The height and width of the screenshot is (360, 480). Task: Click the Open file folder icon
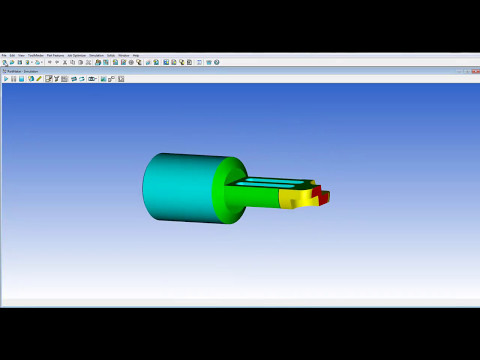[12, 62]
